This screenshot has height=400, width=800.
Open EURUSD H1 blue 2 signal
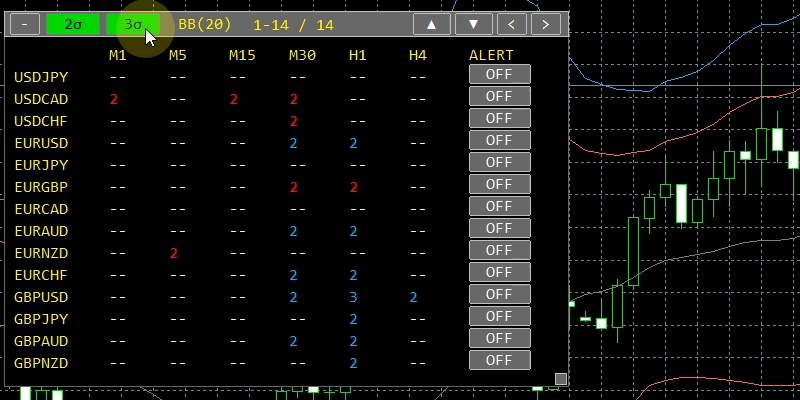(354, 143)
